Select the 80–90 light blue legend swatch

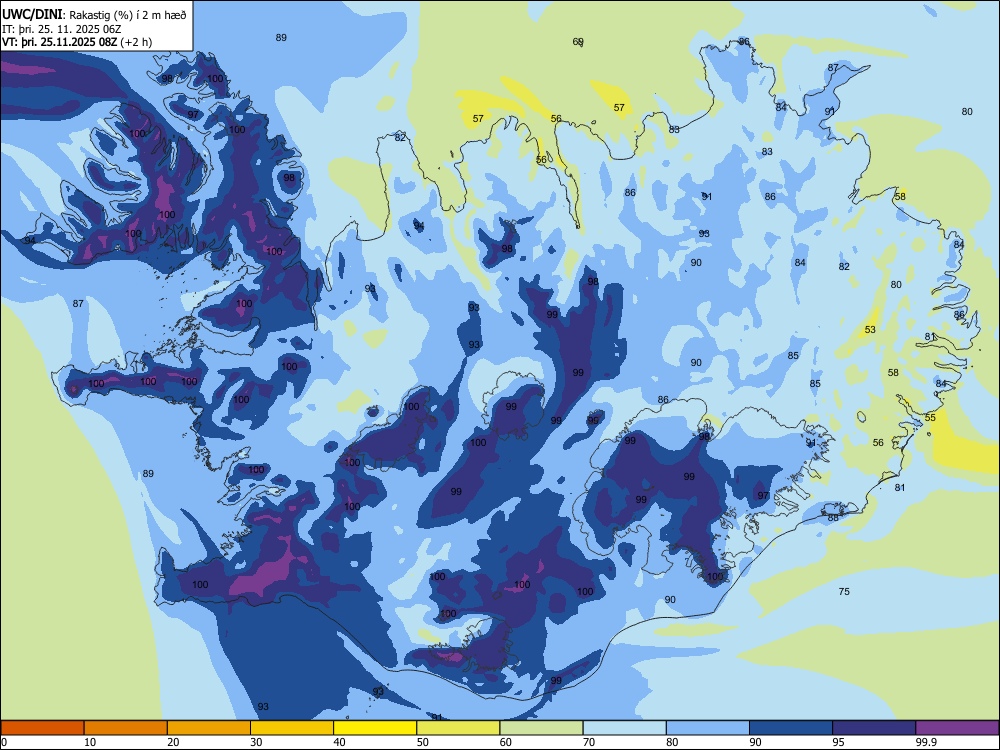coord(708,728)
